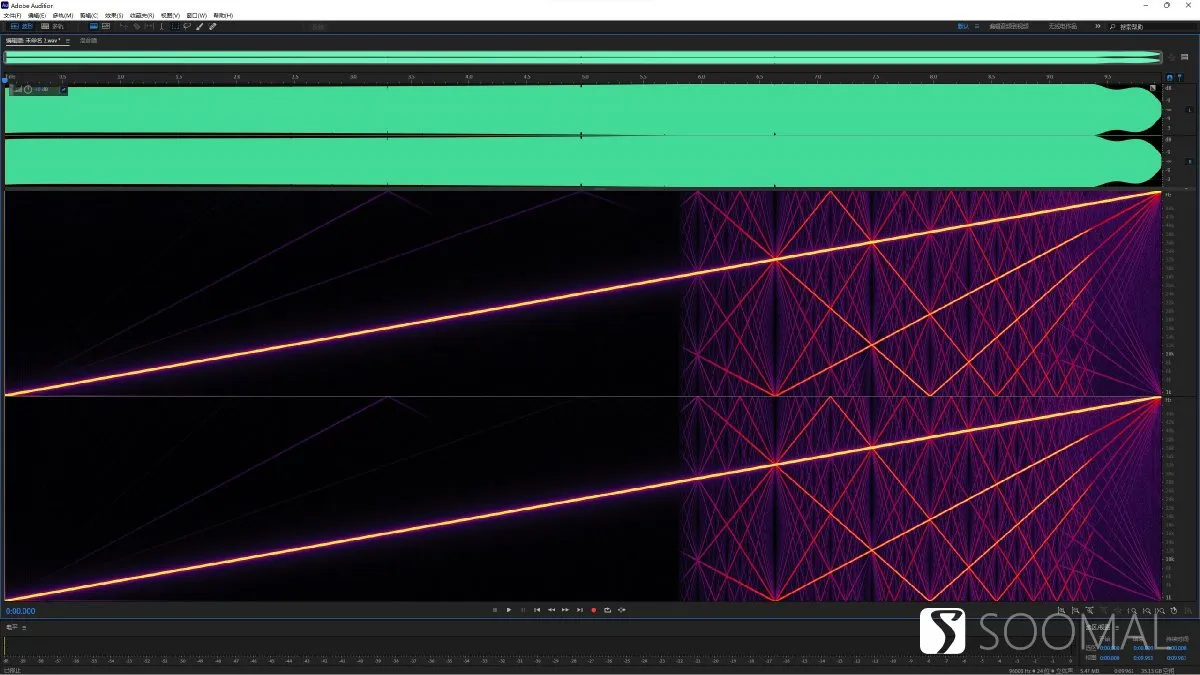Switch to Waveform editor view
This screenshot has width=1200, height=675.
[x=22, y=26]
